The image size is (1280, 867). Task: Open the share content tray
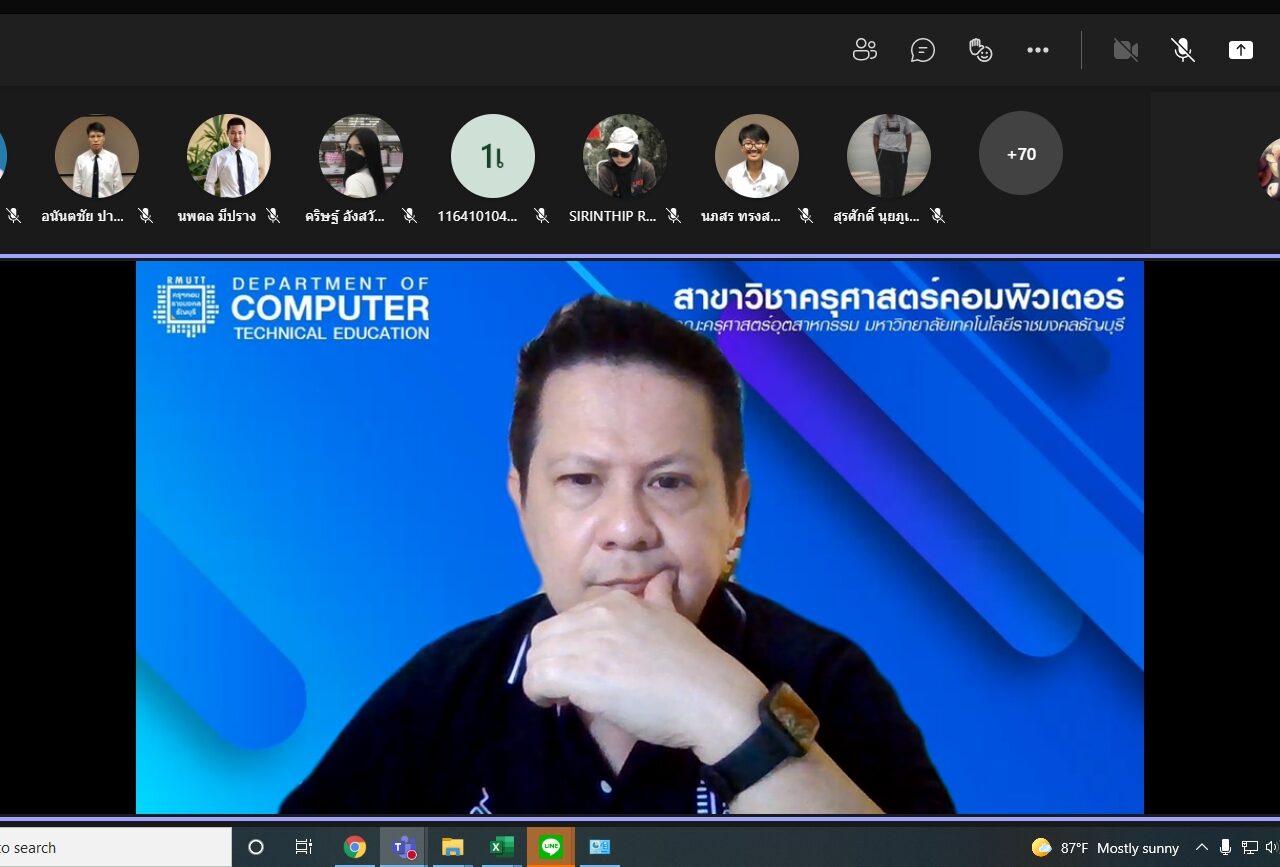click(1241, 50)
